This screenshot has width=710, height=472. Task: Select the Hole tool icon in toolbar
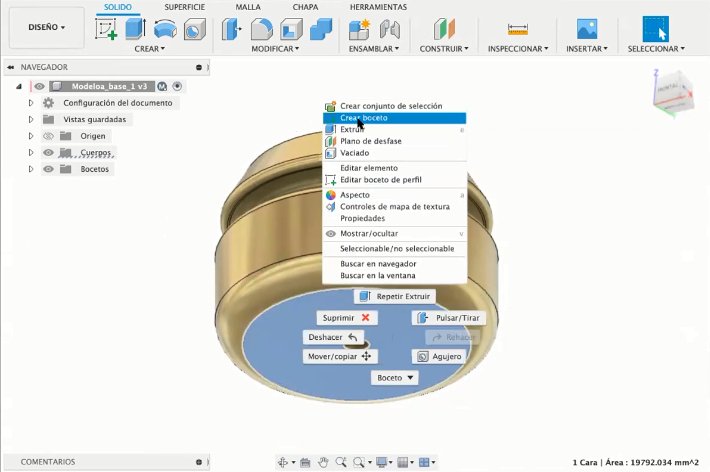195,30
